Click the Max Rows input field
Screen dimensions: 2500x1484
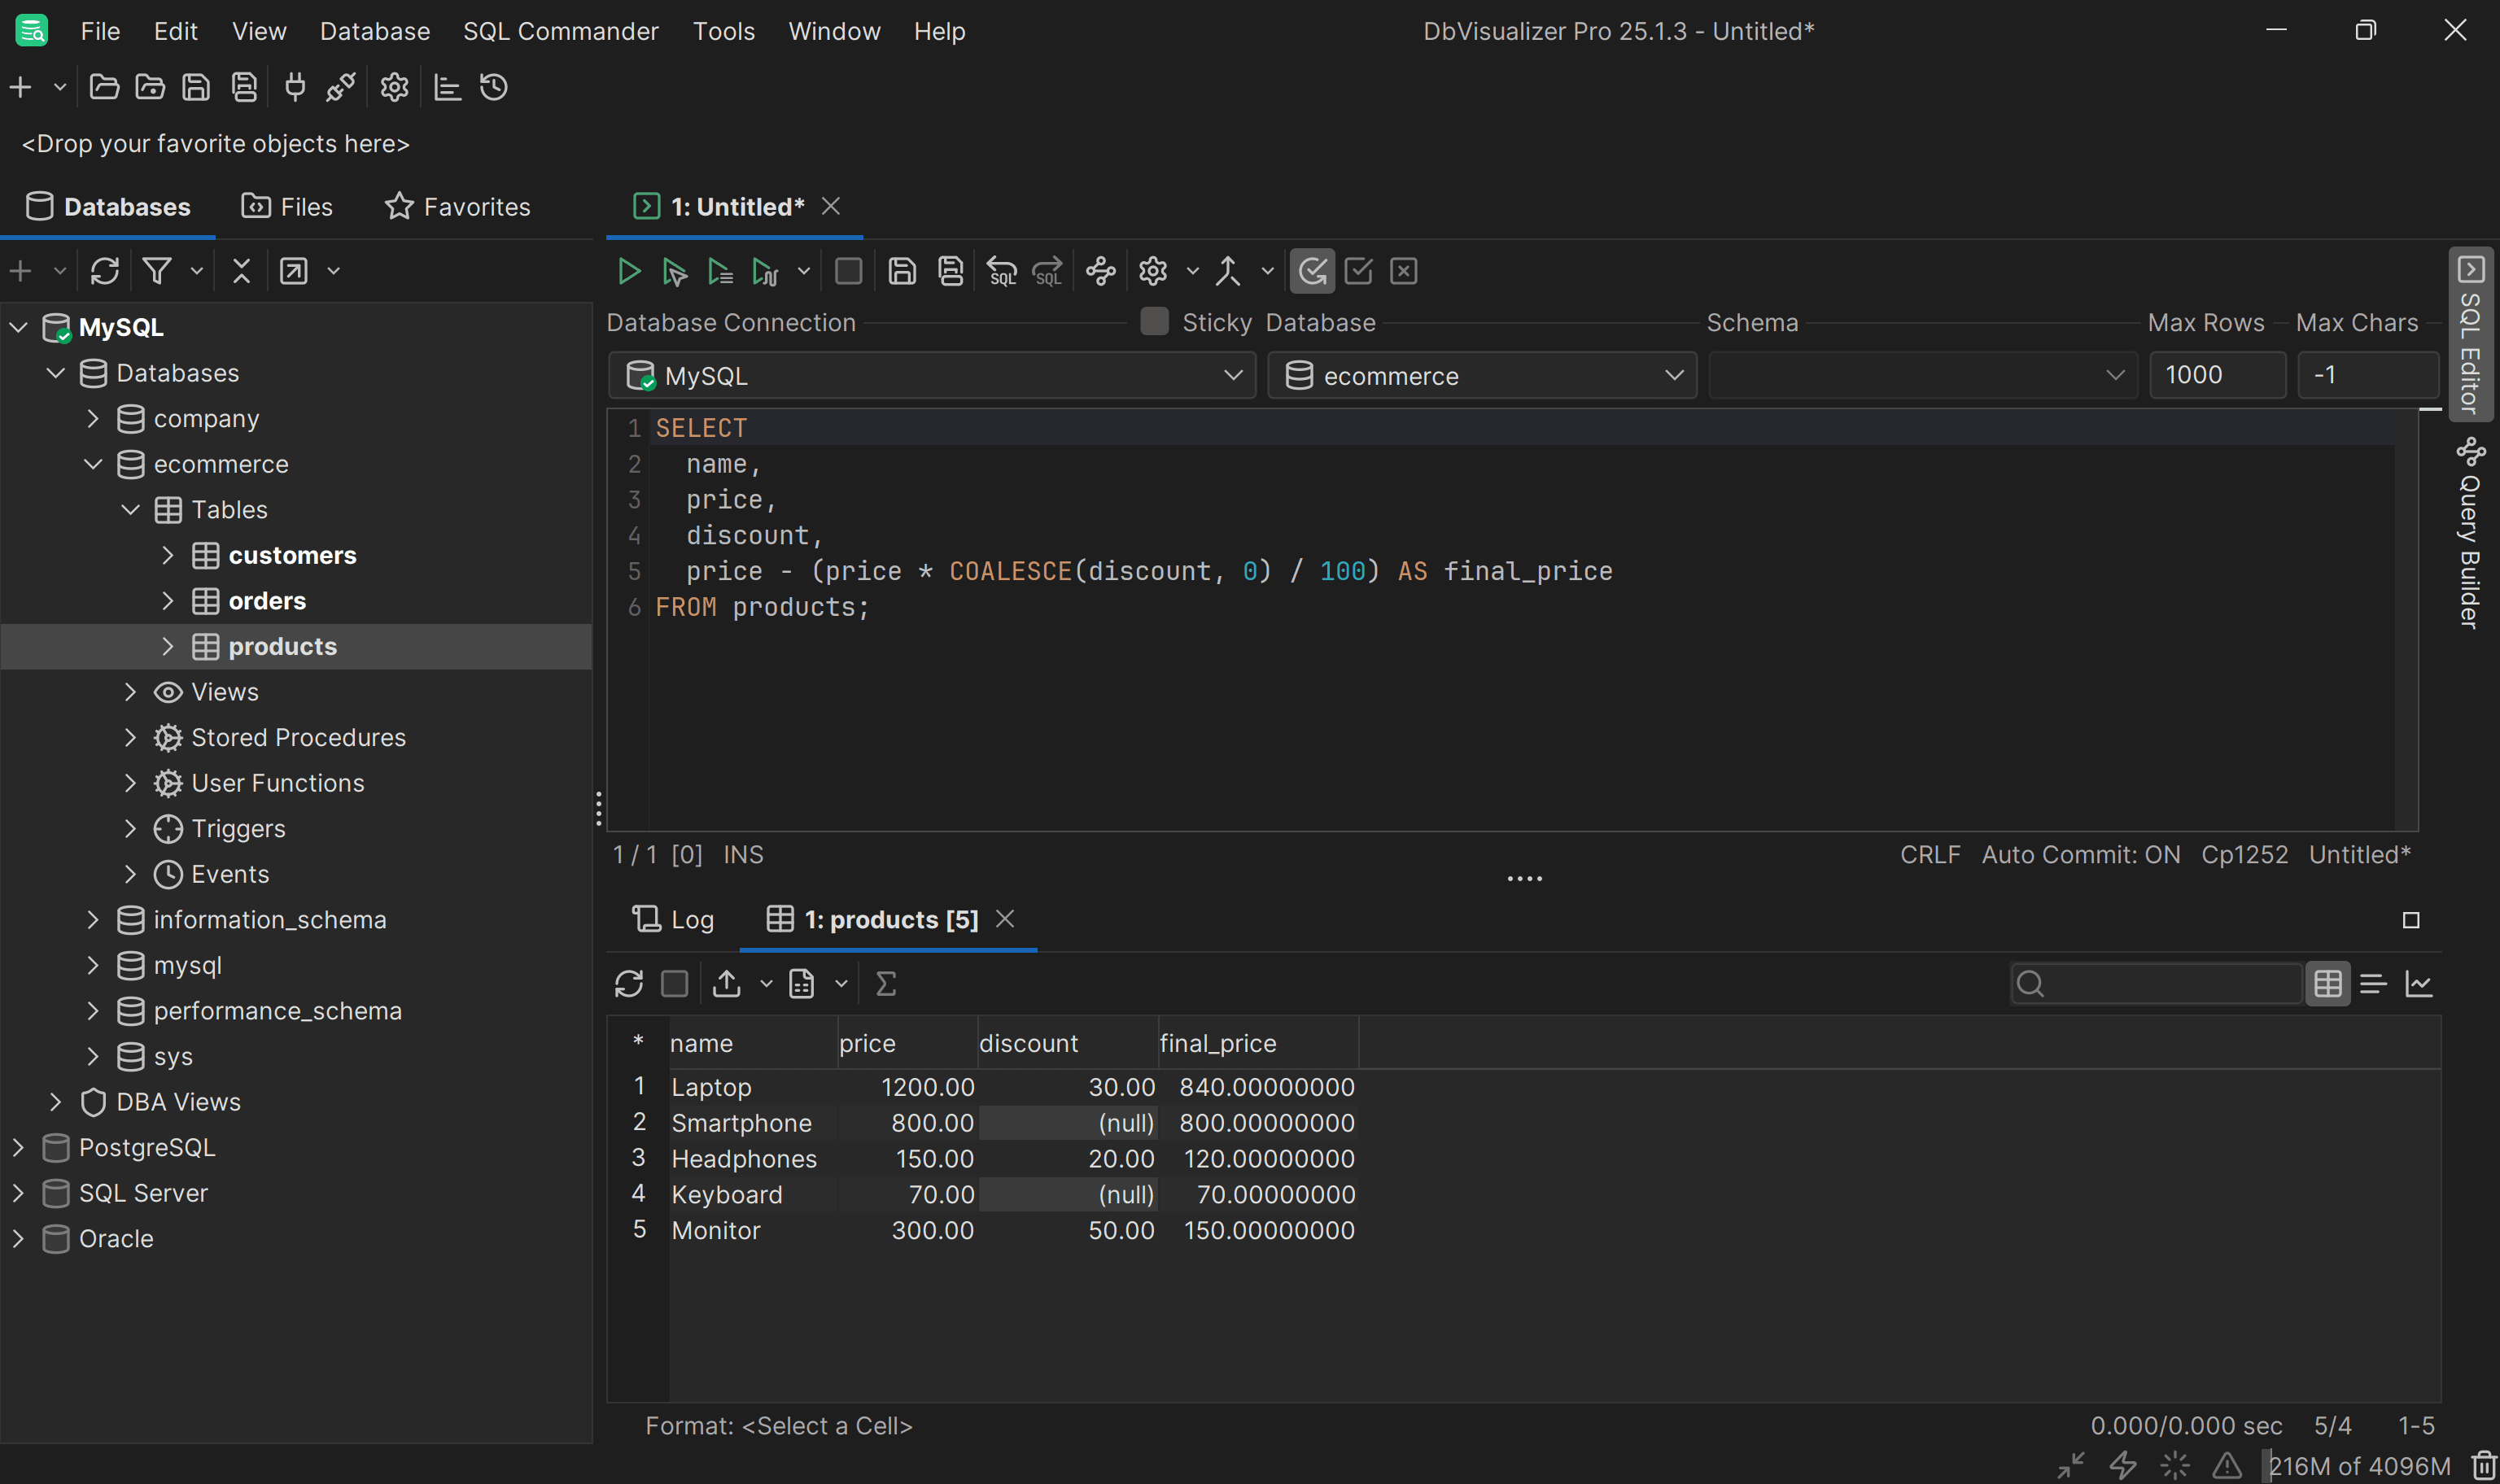click(2216, 375)
